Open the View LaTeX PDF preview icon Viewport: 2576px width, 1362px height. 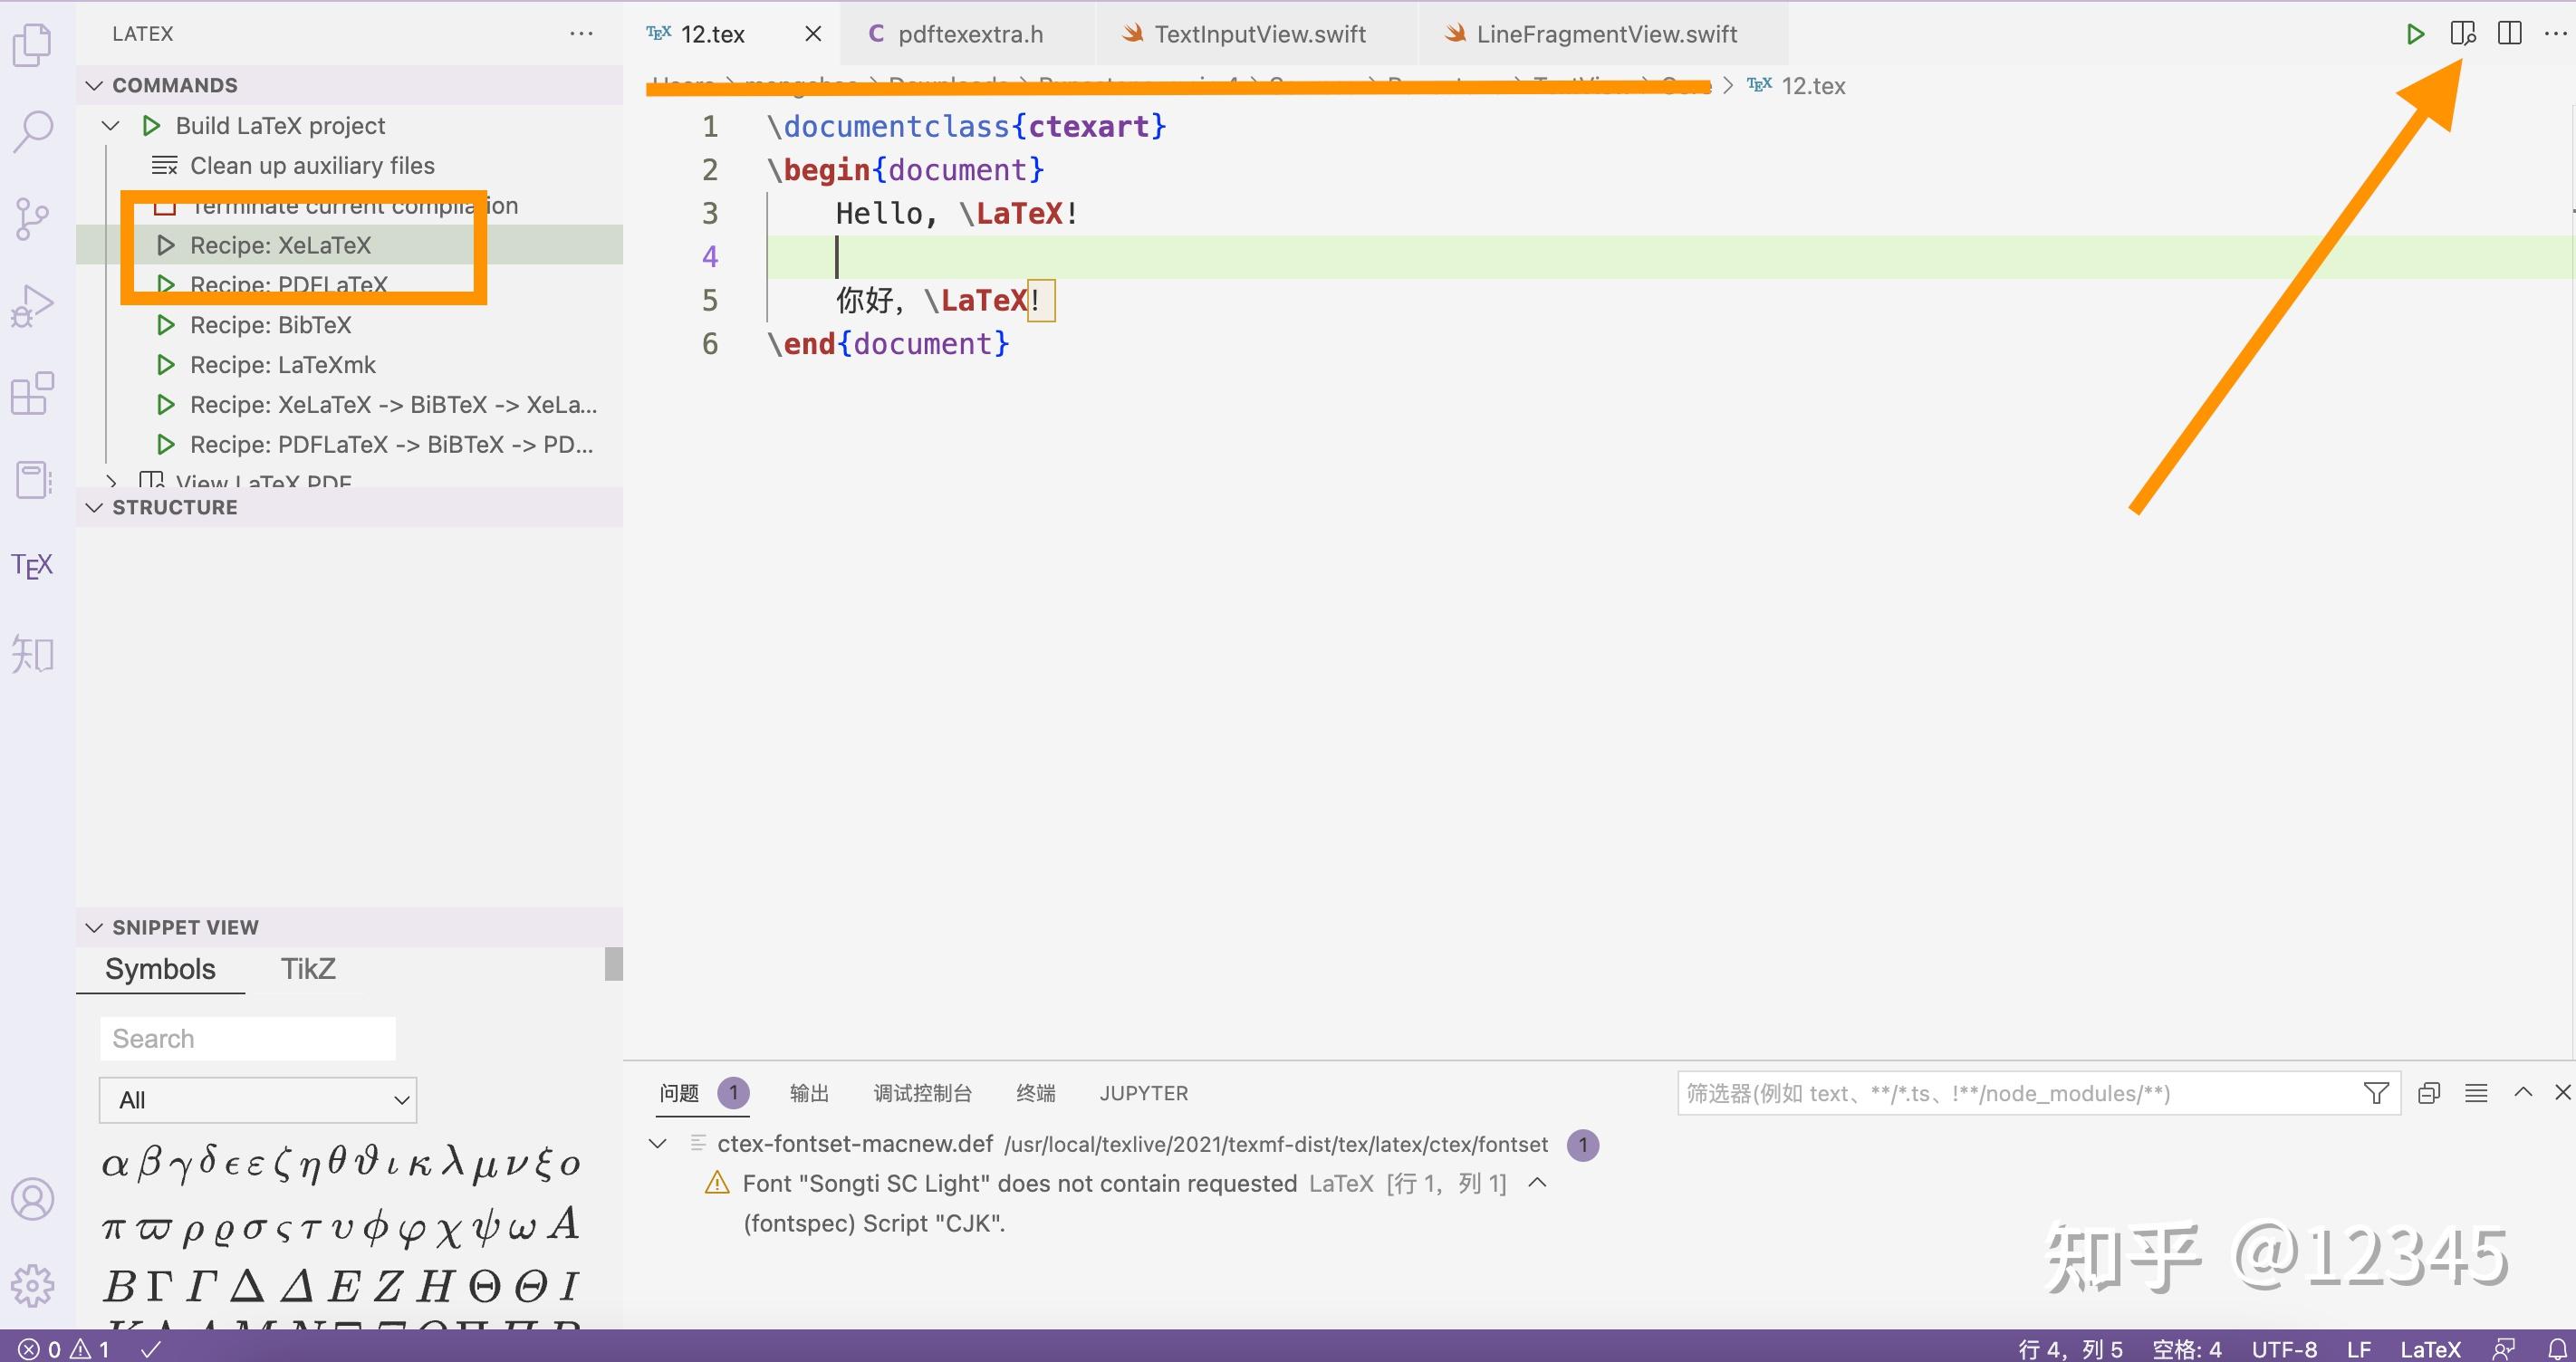coord(2462,34)
